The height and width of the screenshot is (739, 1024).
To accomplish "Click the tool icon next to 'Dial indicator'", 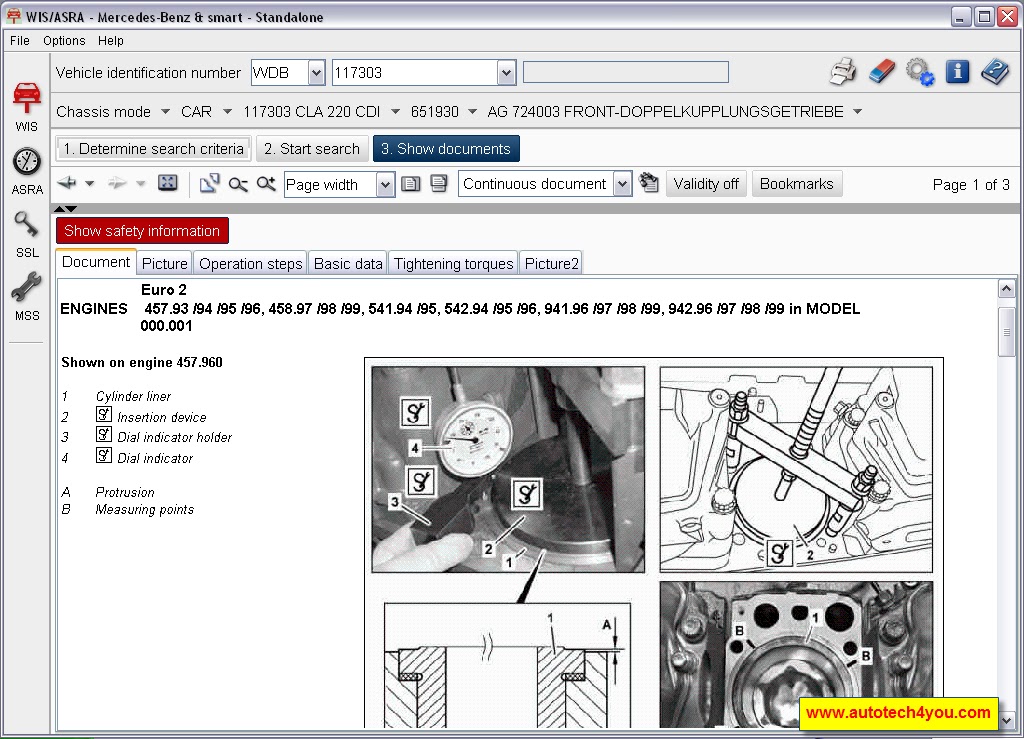I will (x=104, y=455).
